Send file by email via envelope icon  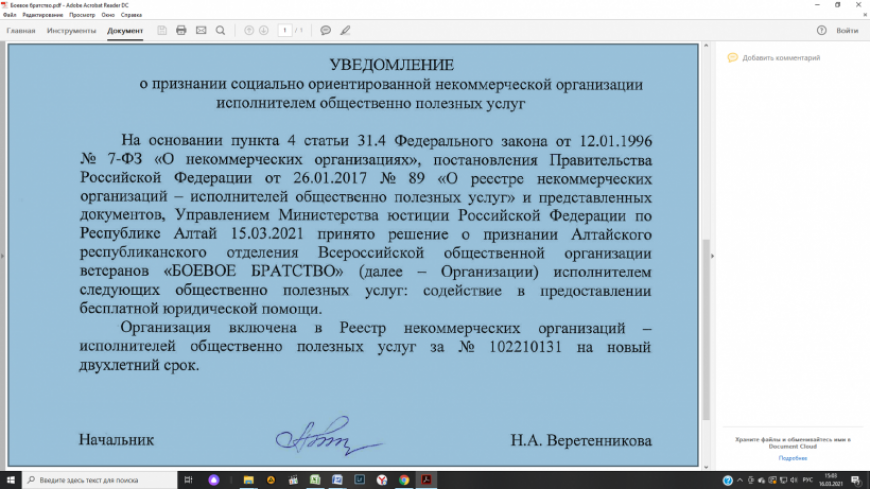click(201, 31)
